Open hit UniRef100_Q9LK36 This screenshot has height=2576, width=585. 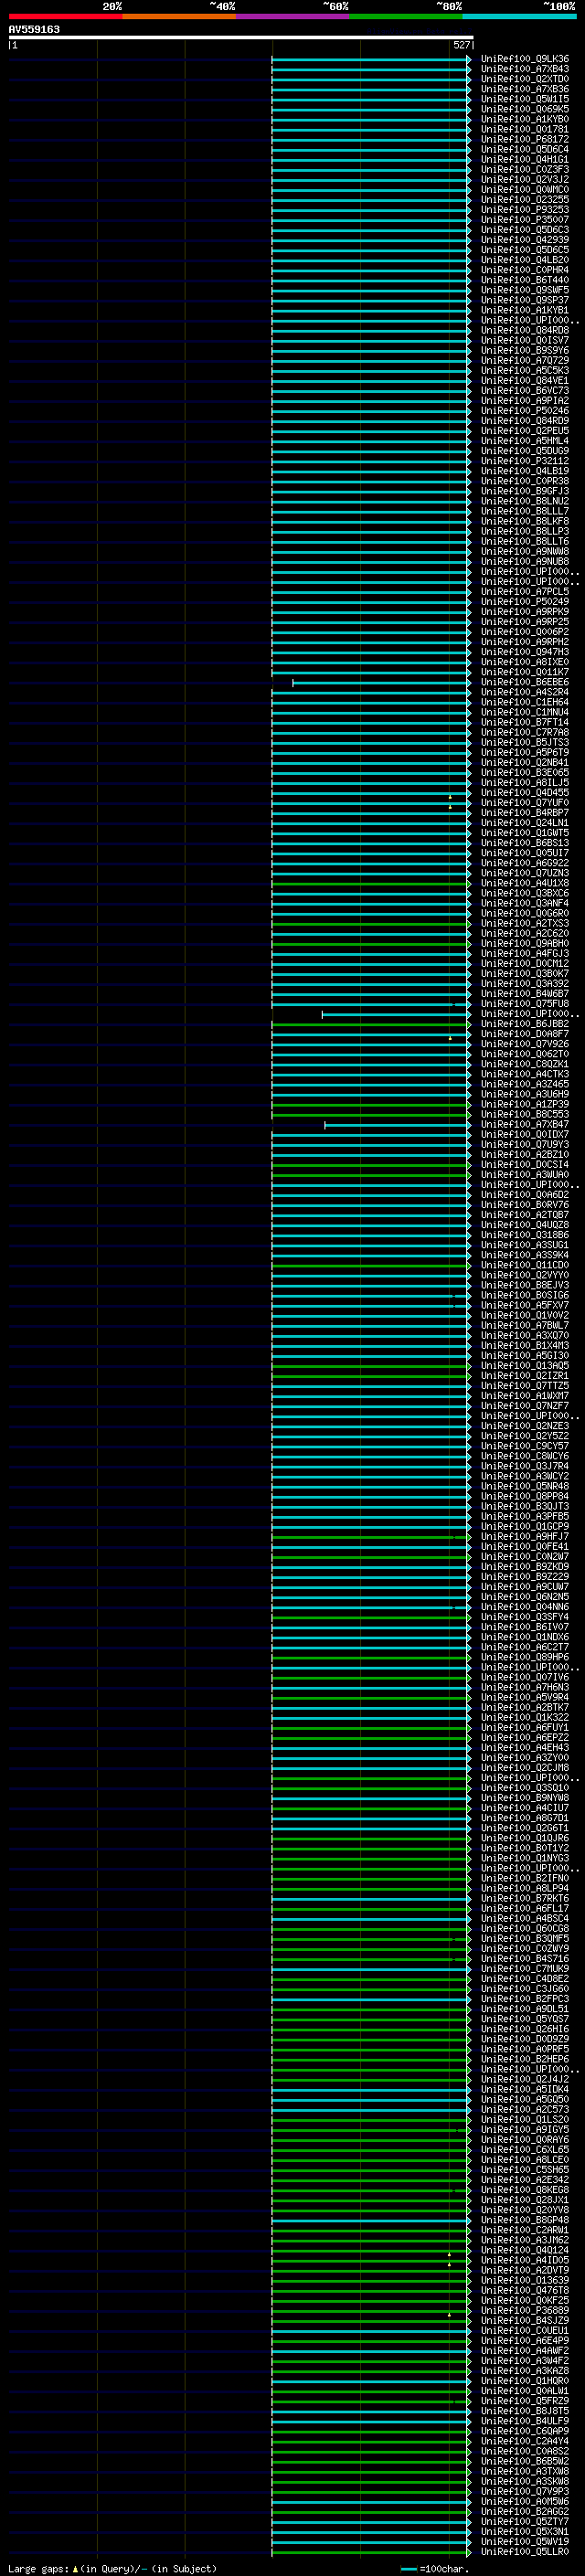(x=525, y=59)
